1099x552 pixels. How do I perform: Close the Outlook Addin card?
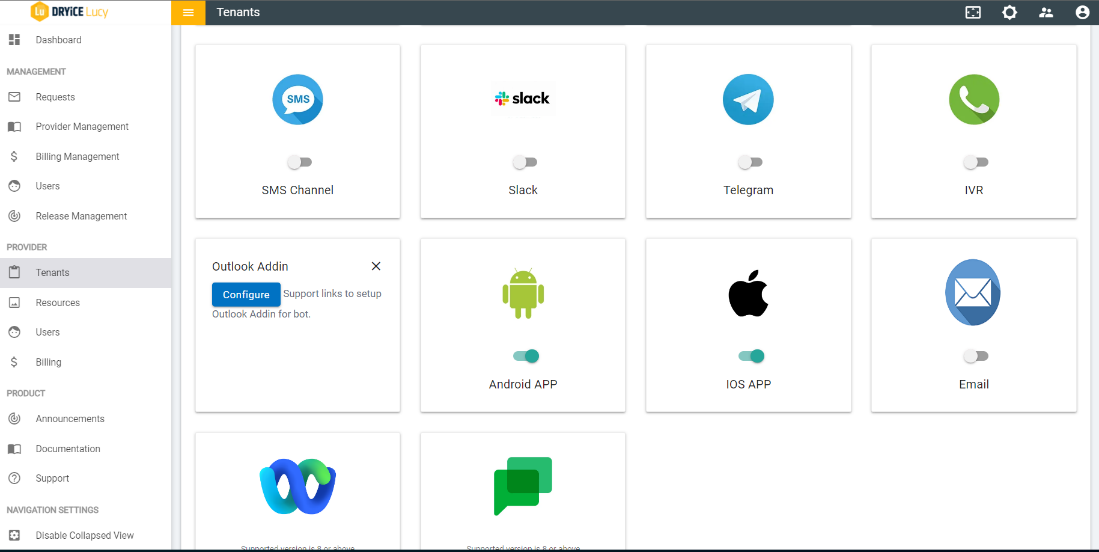[376, 266]
